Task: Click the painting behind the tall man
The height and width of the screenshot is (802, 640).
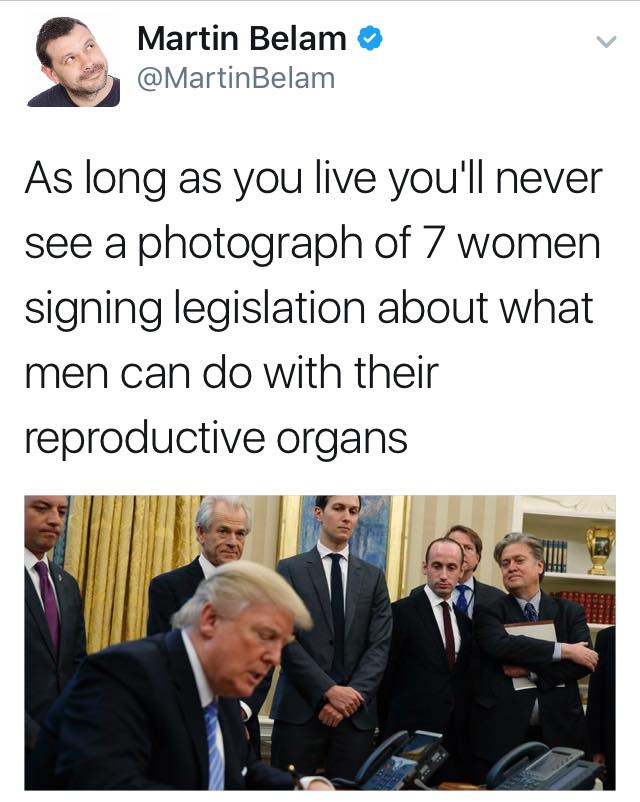Action: click(x=353, y=532)
